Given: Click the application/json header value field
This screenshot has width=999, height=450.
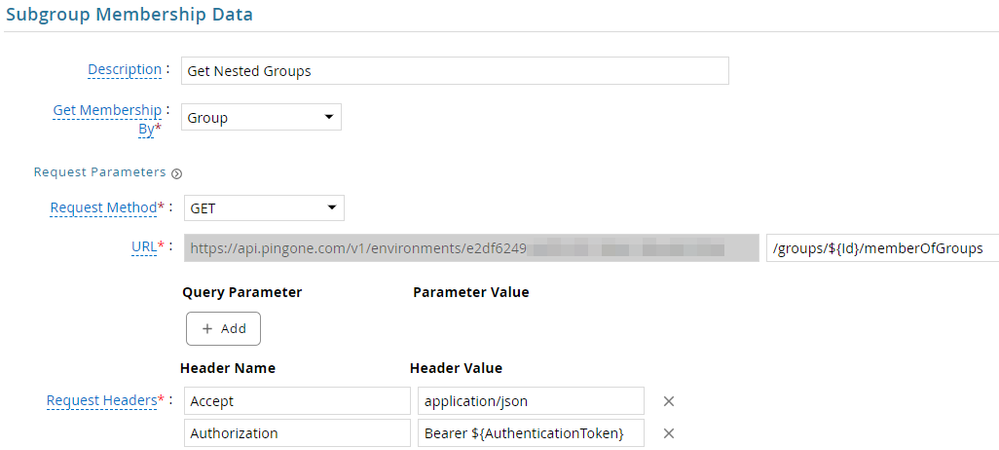Looking at the screenshot, I should pyautogui.click(x=531, y=401).
